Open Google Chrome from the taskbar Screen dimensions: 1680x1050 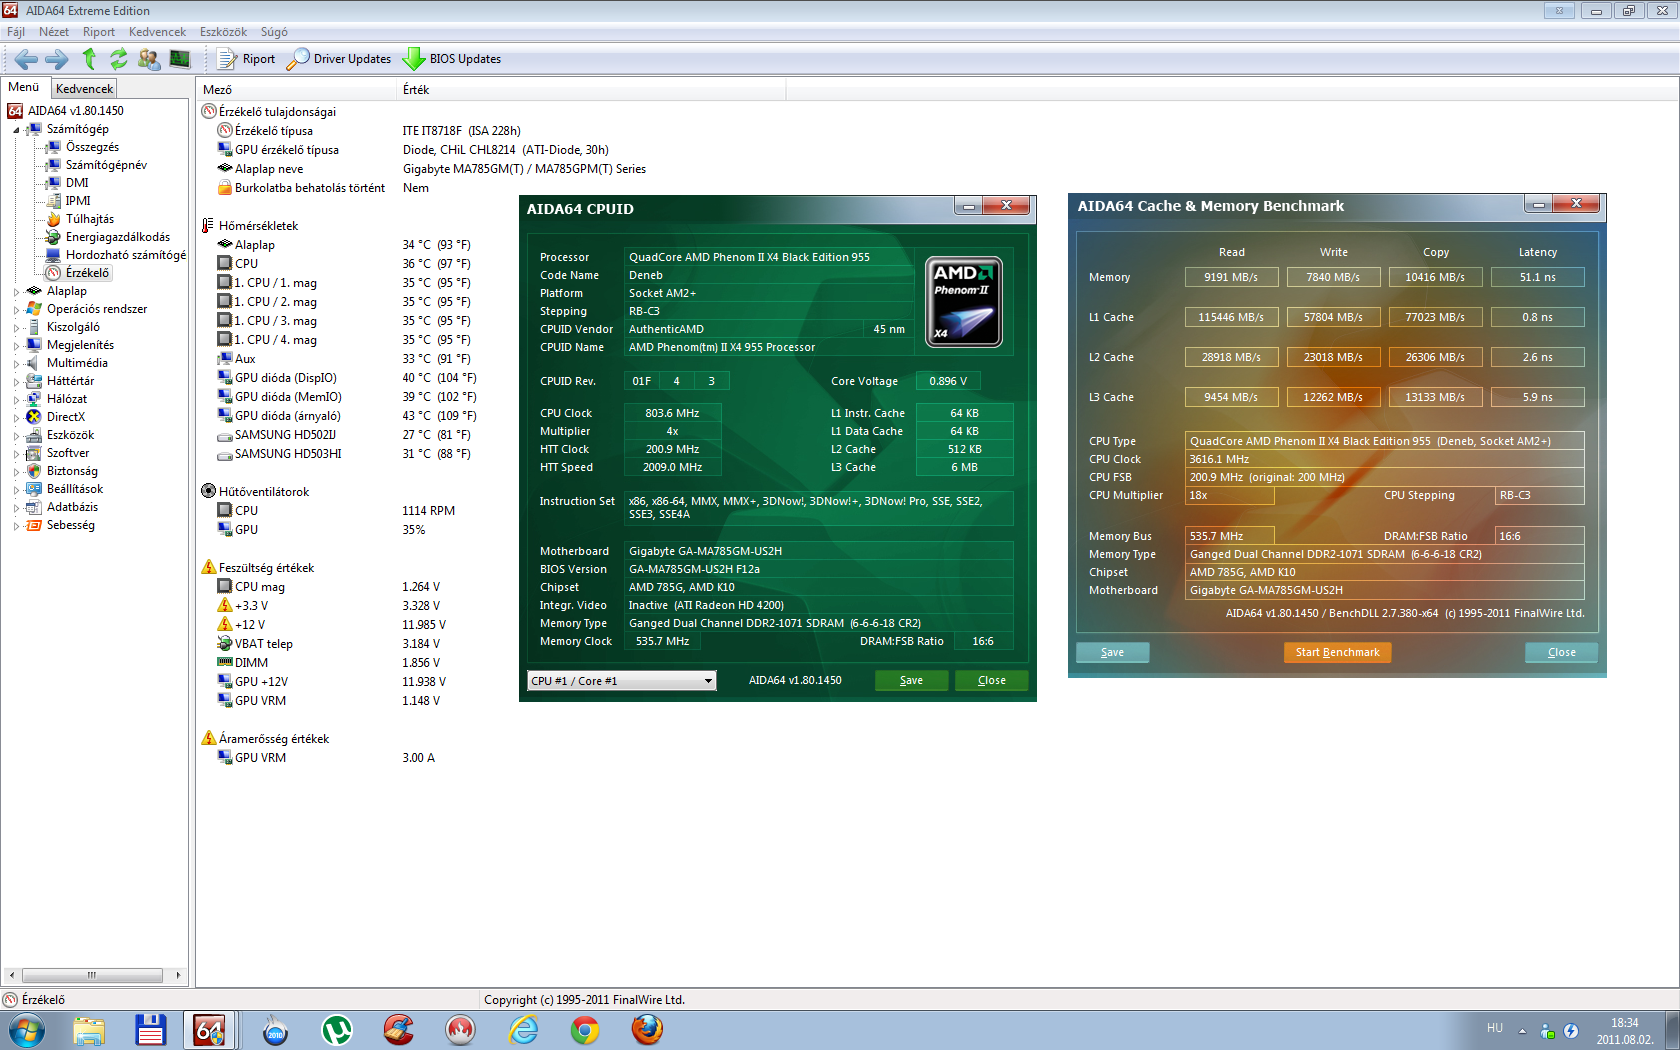tap(585, 1030)
